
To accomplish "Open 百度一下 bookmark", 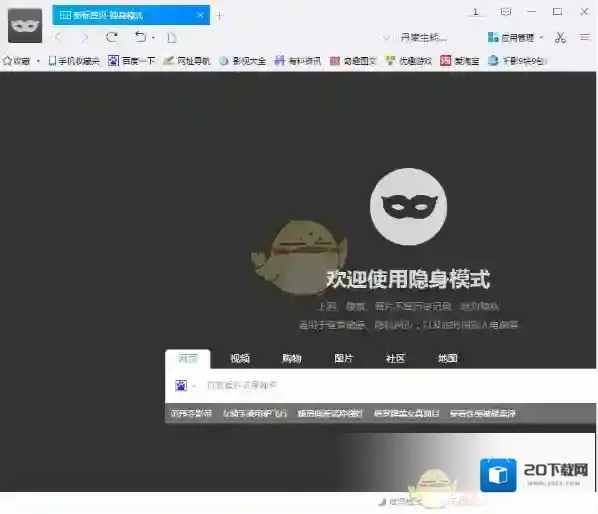I will [132, 61].
